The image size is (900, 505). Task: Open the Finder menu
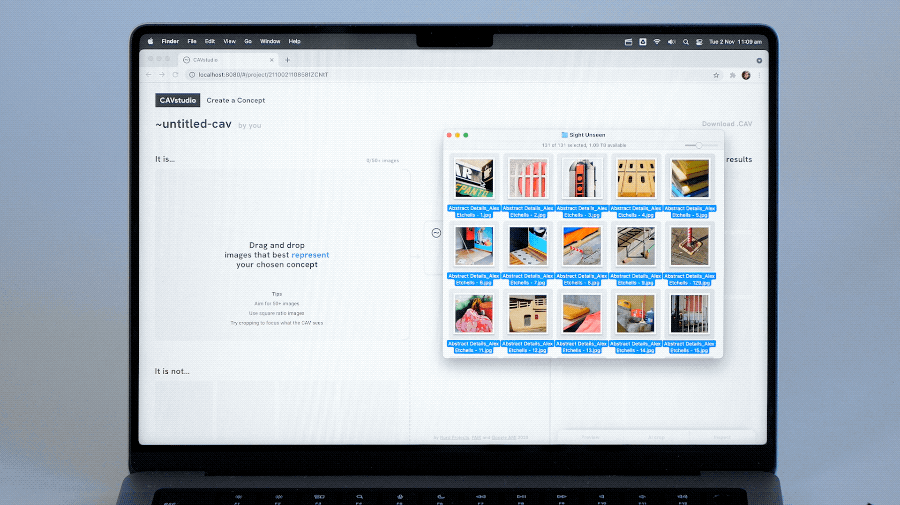[x=170, y=41]
